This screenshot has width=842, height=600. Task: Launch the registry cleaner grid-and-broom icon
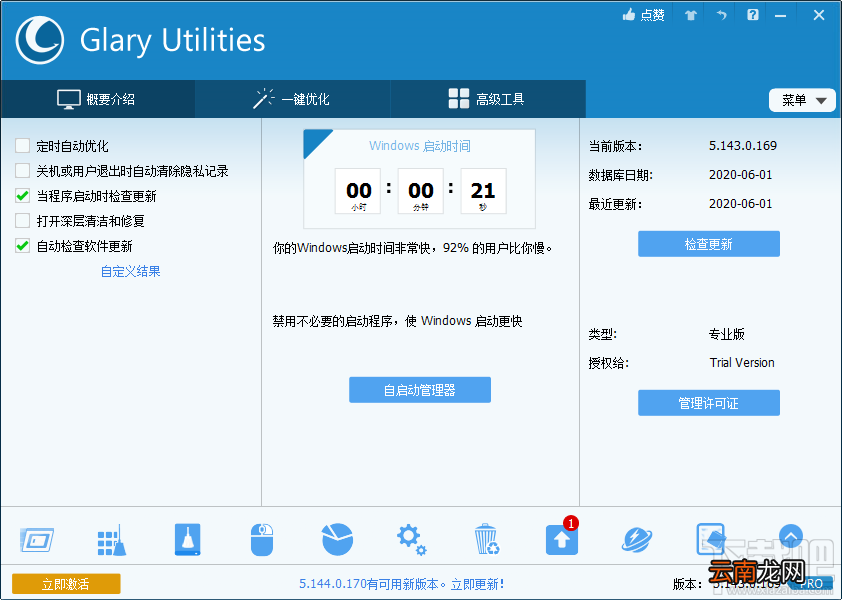coord(112,540)
